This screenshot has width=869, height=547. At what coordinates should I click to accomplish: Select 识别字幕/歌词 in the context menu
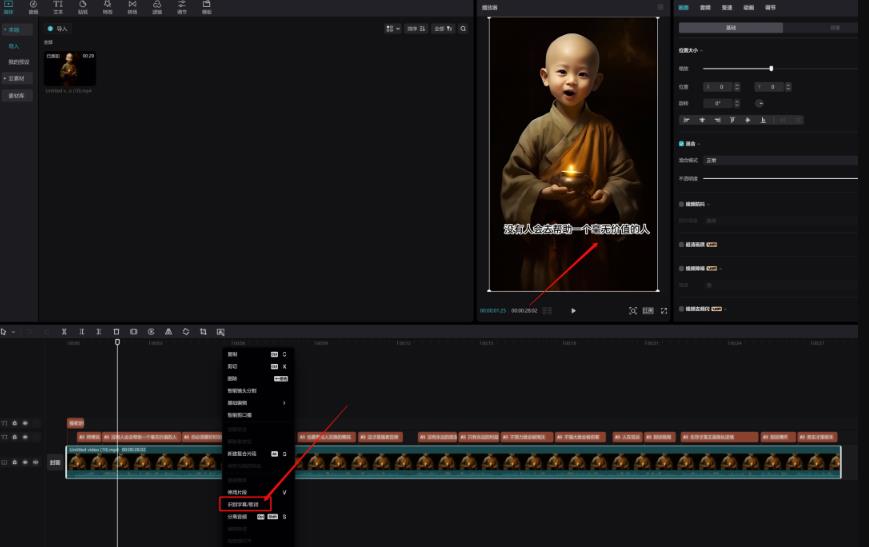(245, 505)
